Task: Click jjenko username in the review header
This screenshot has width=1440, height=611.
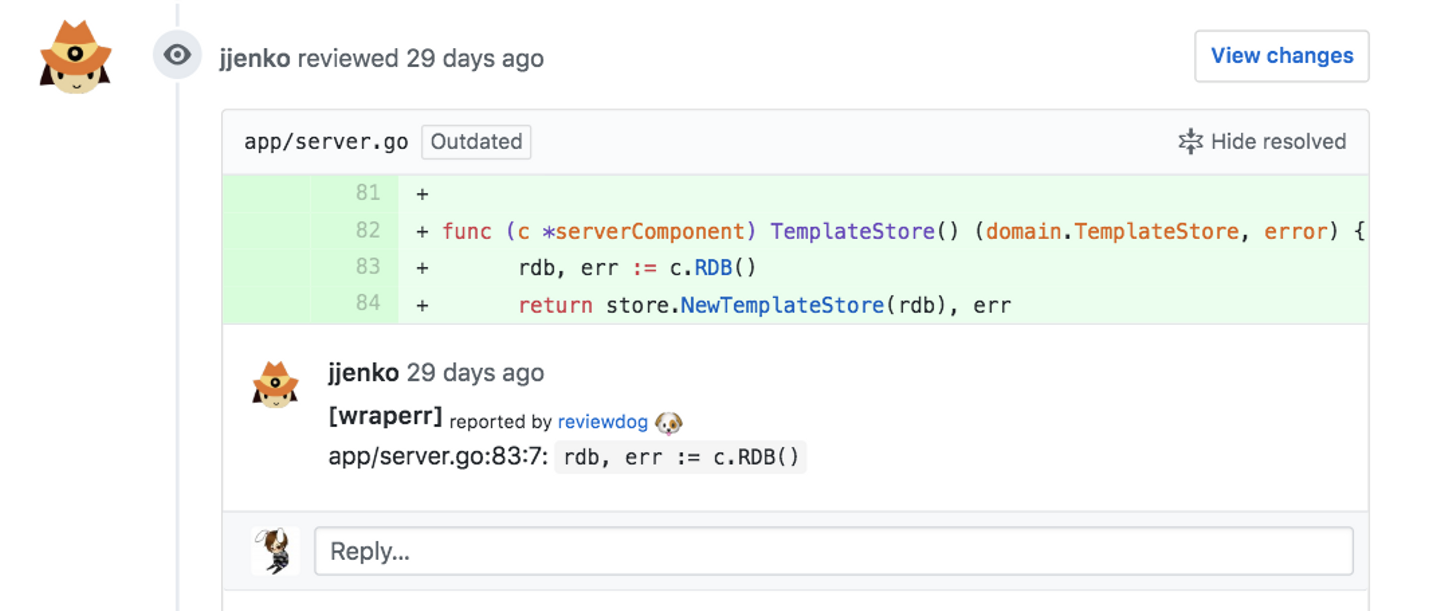Action: click(x=255, y=58)
